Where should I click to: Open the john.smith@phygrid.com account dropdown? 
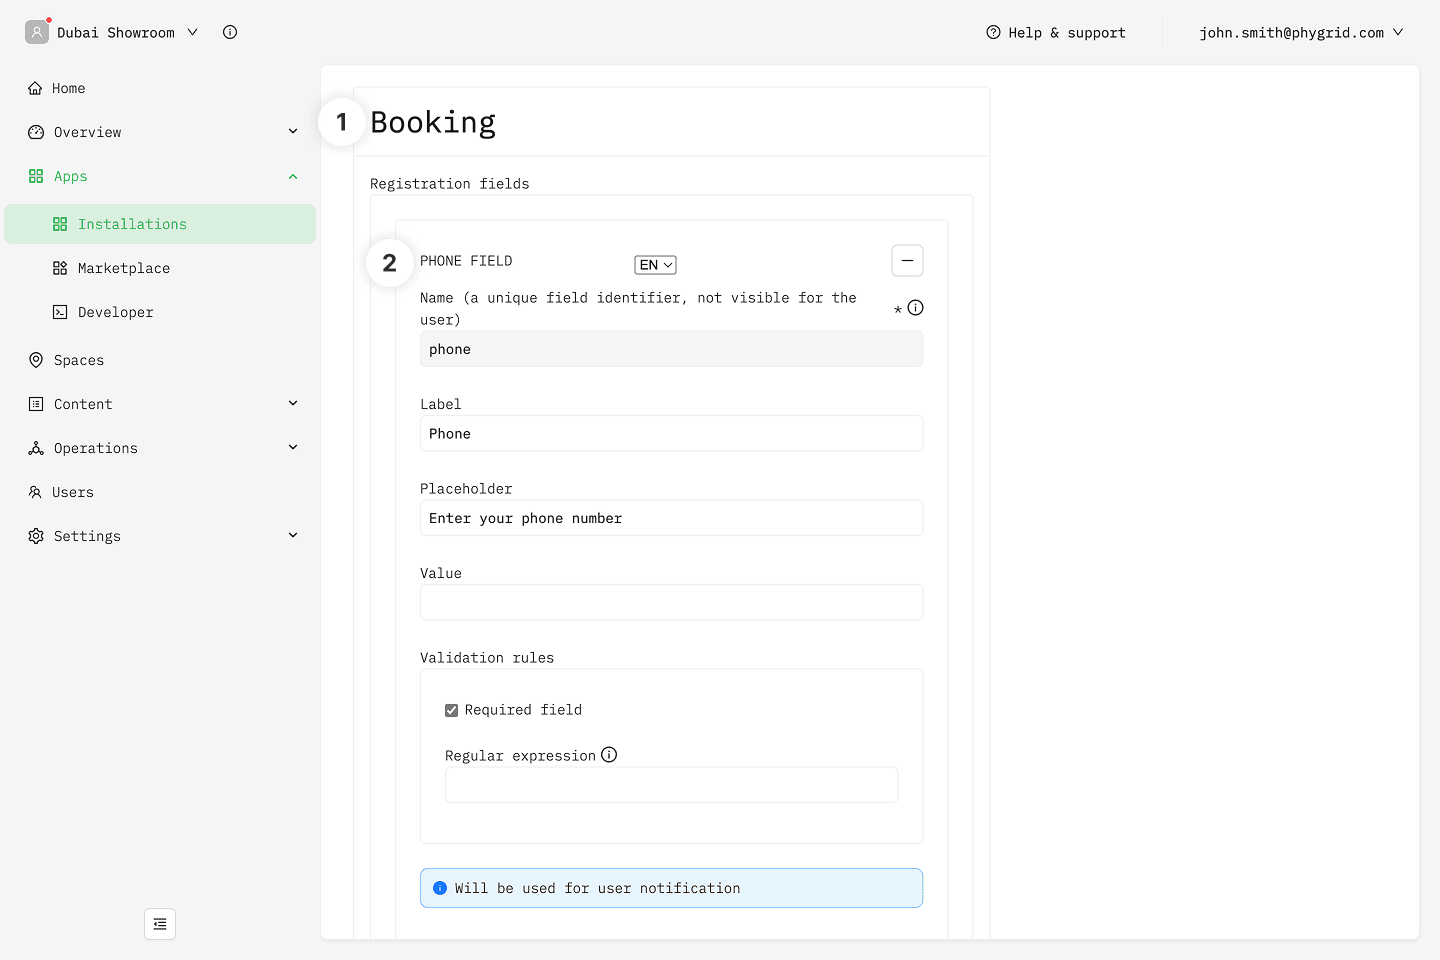1300,32
